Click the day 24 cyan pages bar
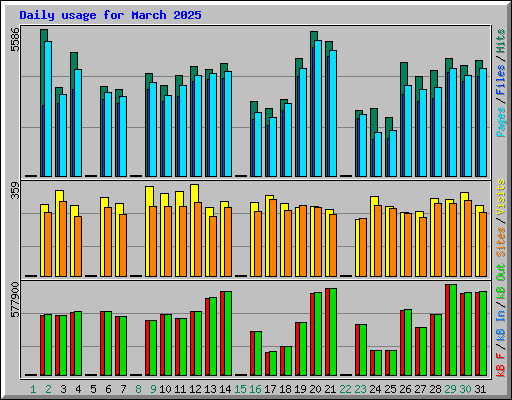This screenshot has height=400, width=512. [378, 154]
